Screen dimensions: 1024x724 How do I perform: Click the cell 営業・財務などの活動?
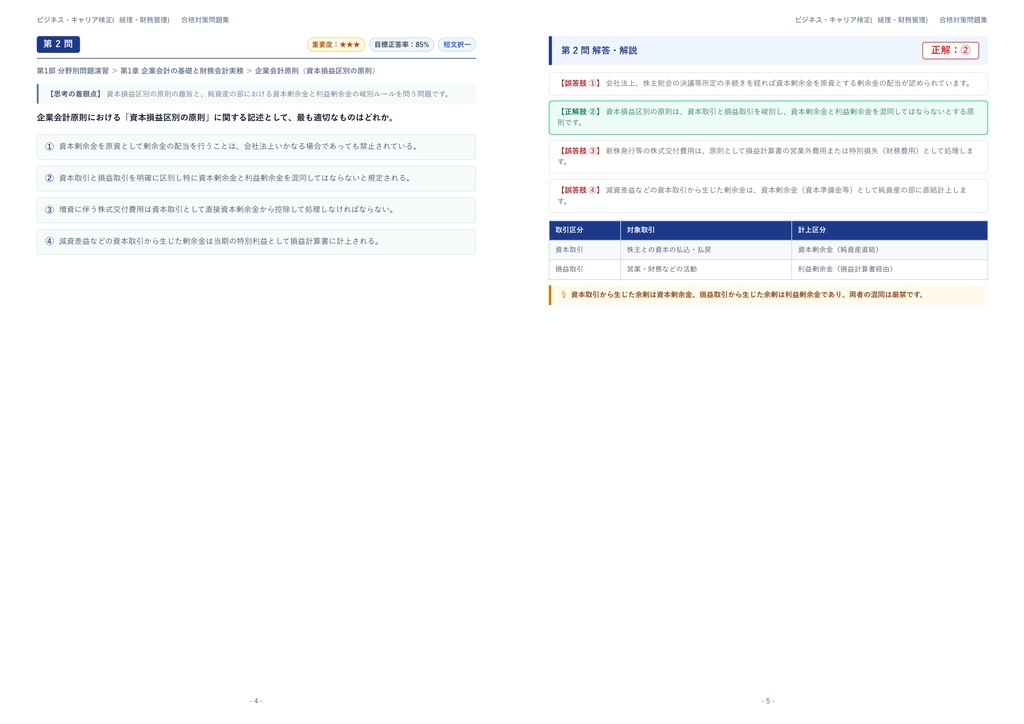[x=706, y=269]
